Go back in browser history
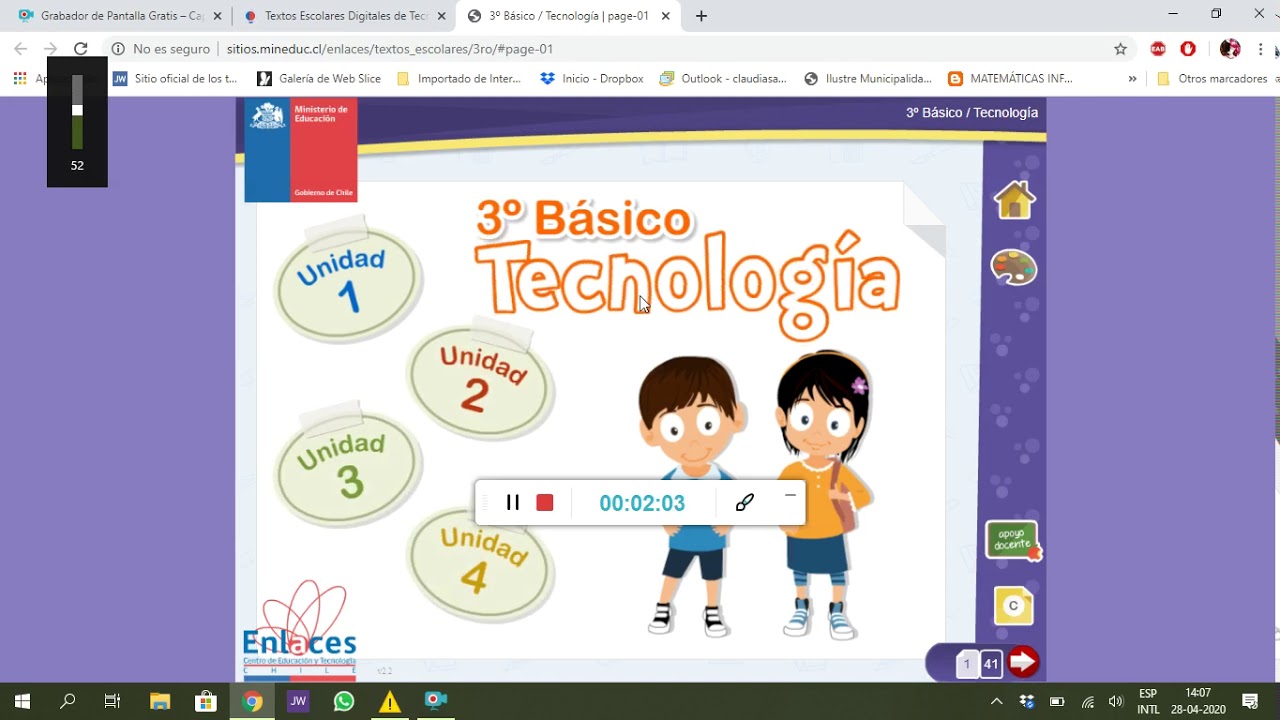1280x720 pixels. pos(21,49)
